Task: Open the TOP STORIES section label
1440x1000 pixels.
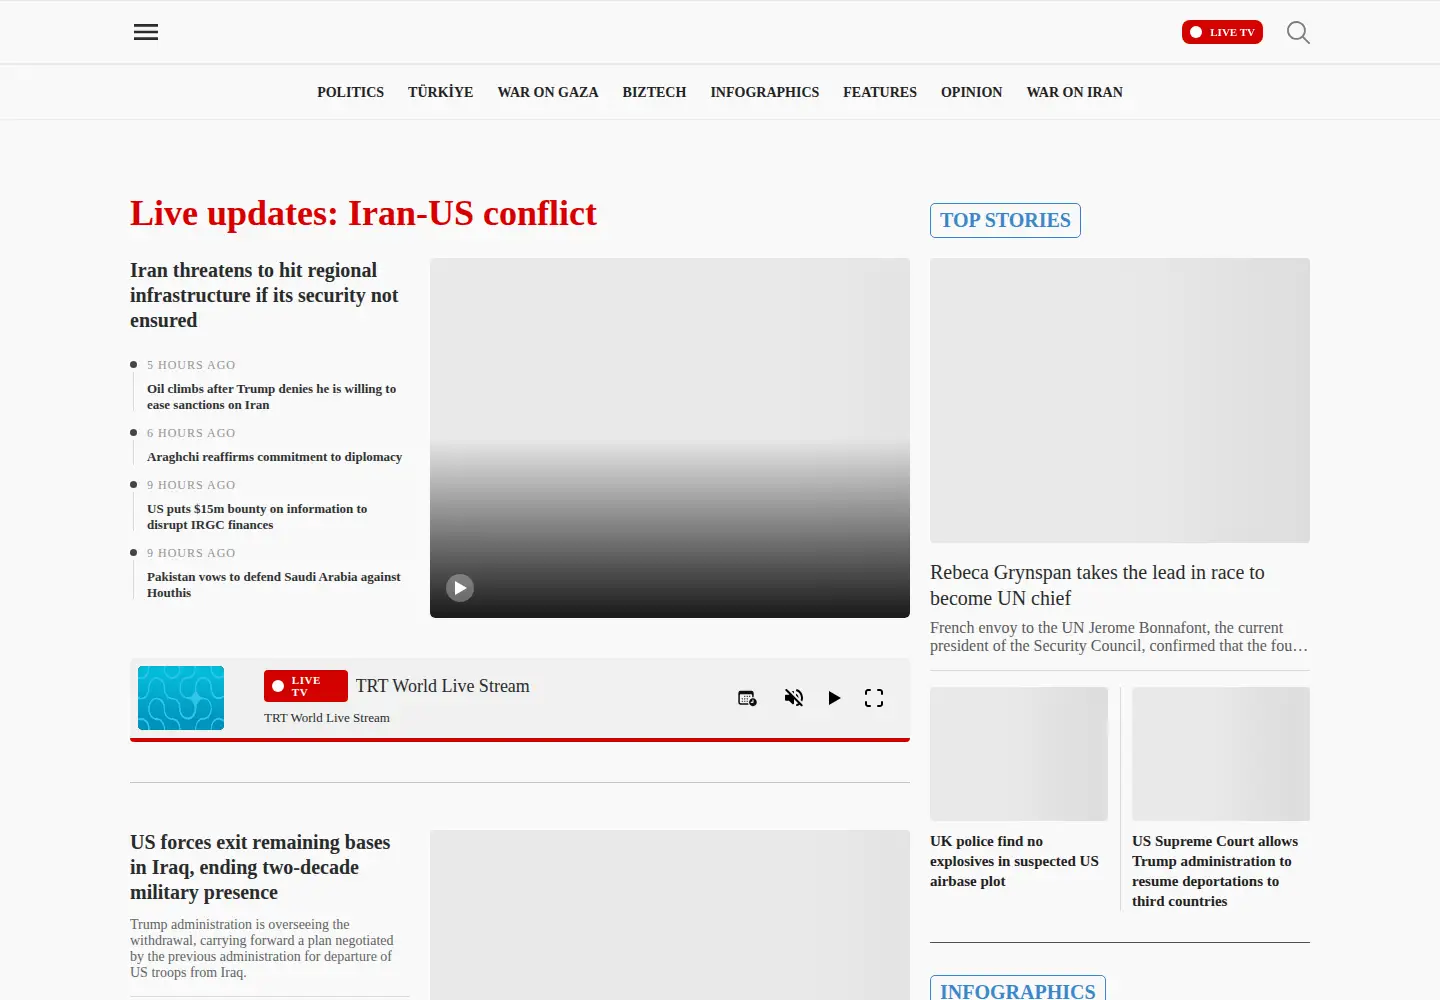Action: tap(1005, 220)
